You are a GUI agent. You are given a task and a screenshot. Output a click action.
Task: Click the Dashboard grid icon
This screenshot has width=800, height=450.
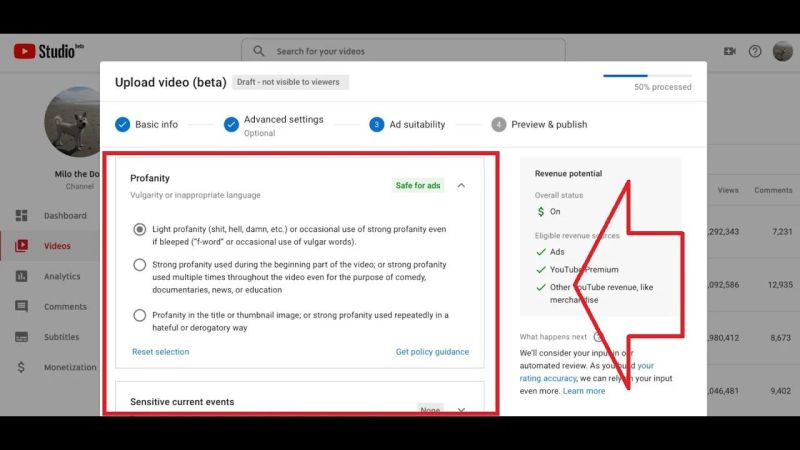point(21,215)
